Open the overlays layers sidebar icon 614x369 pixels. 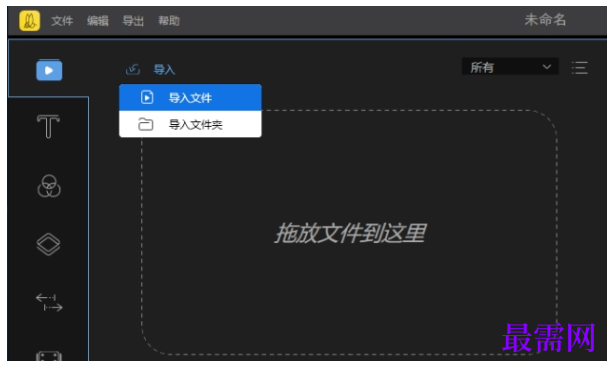(49, 244)
